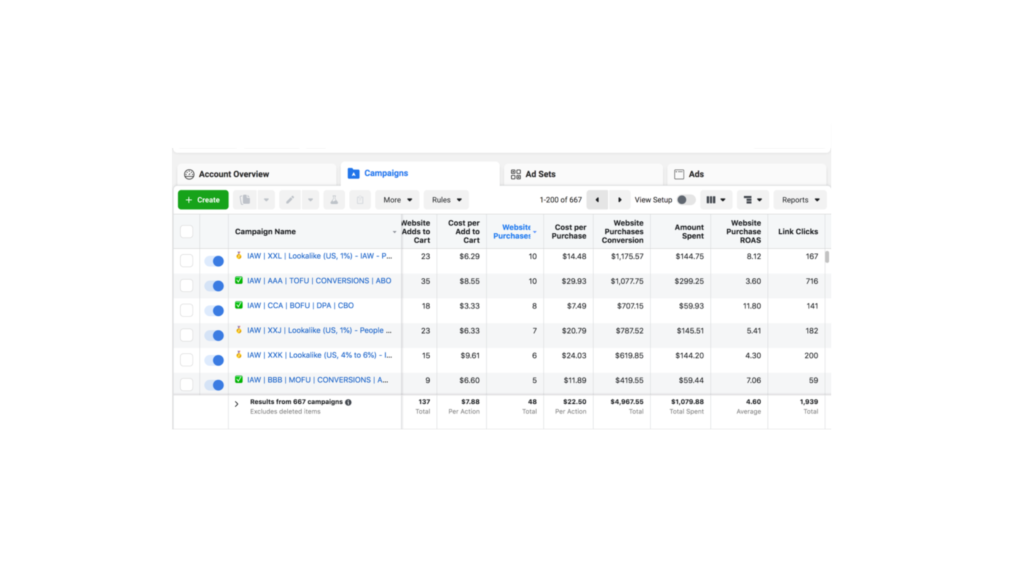Image resolution: width=1024 pixels, height=576 pixels.
Task: Switch to the Ad Sets tab
Action: (x=540, y=174)
